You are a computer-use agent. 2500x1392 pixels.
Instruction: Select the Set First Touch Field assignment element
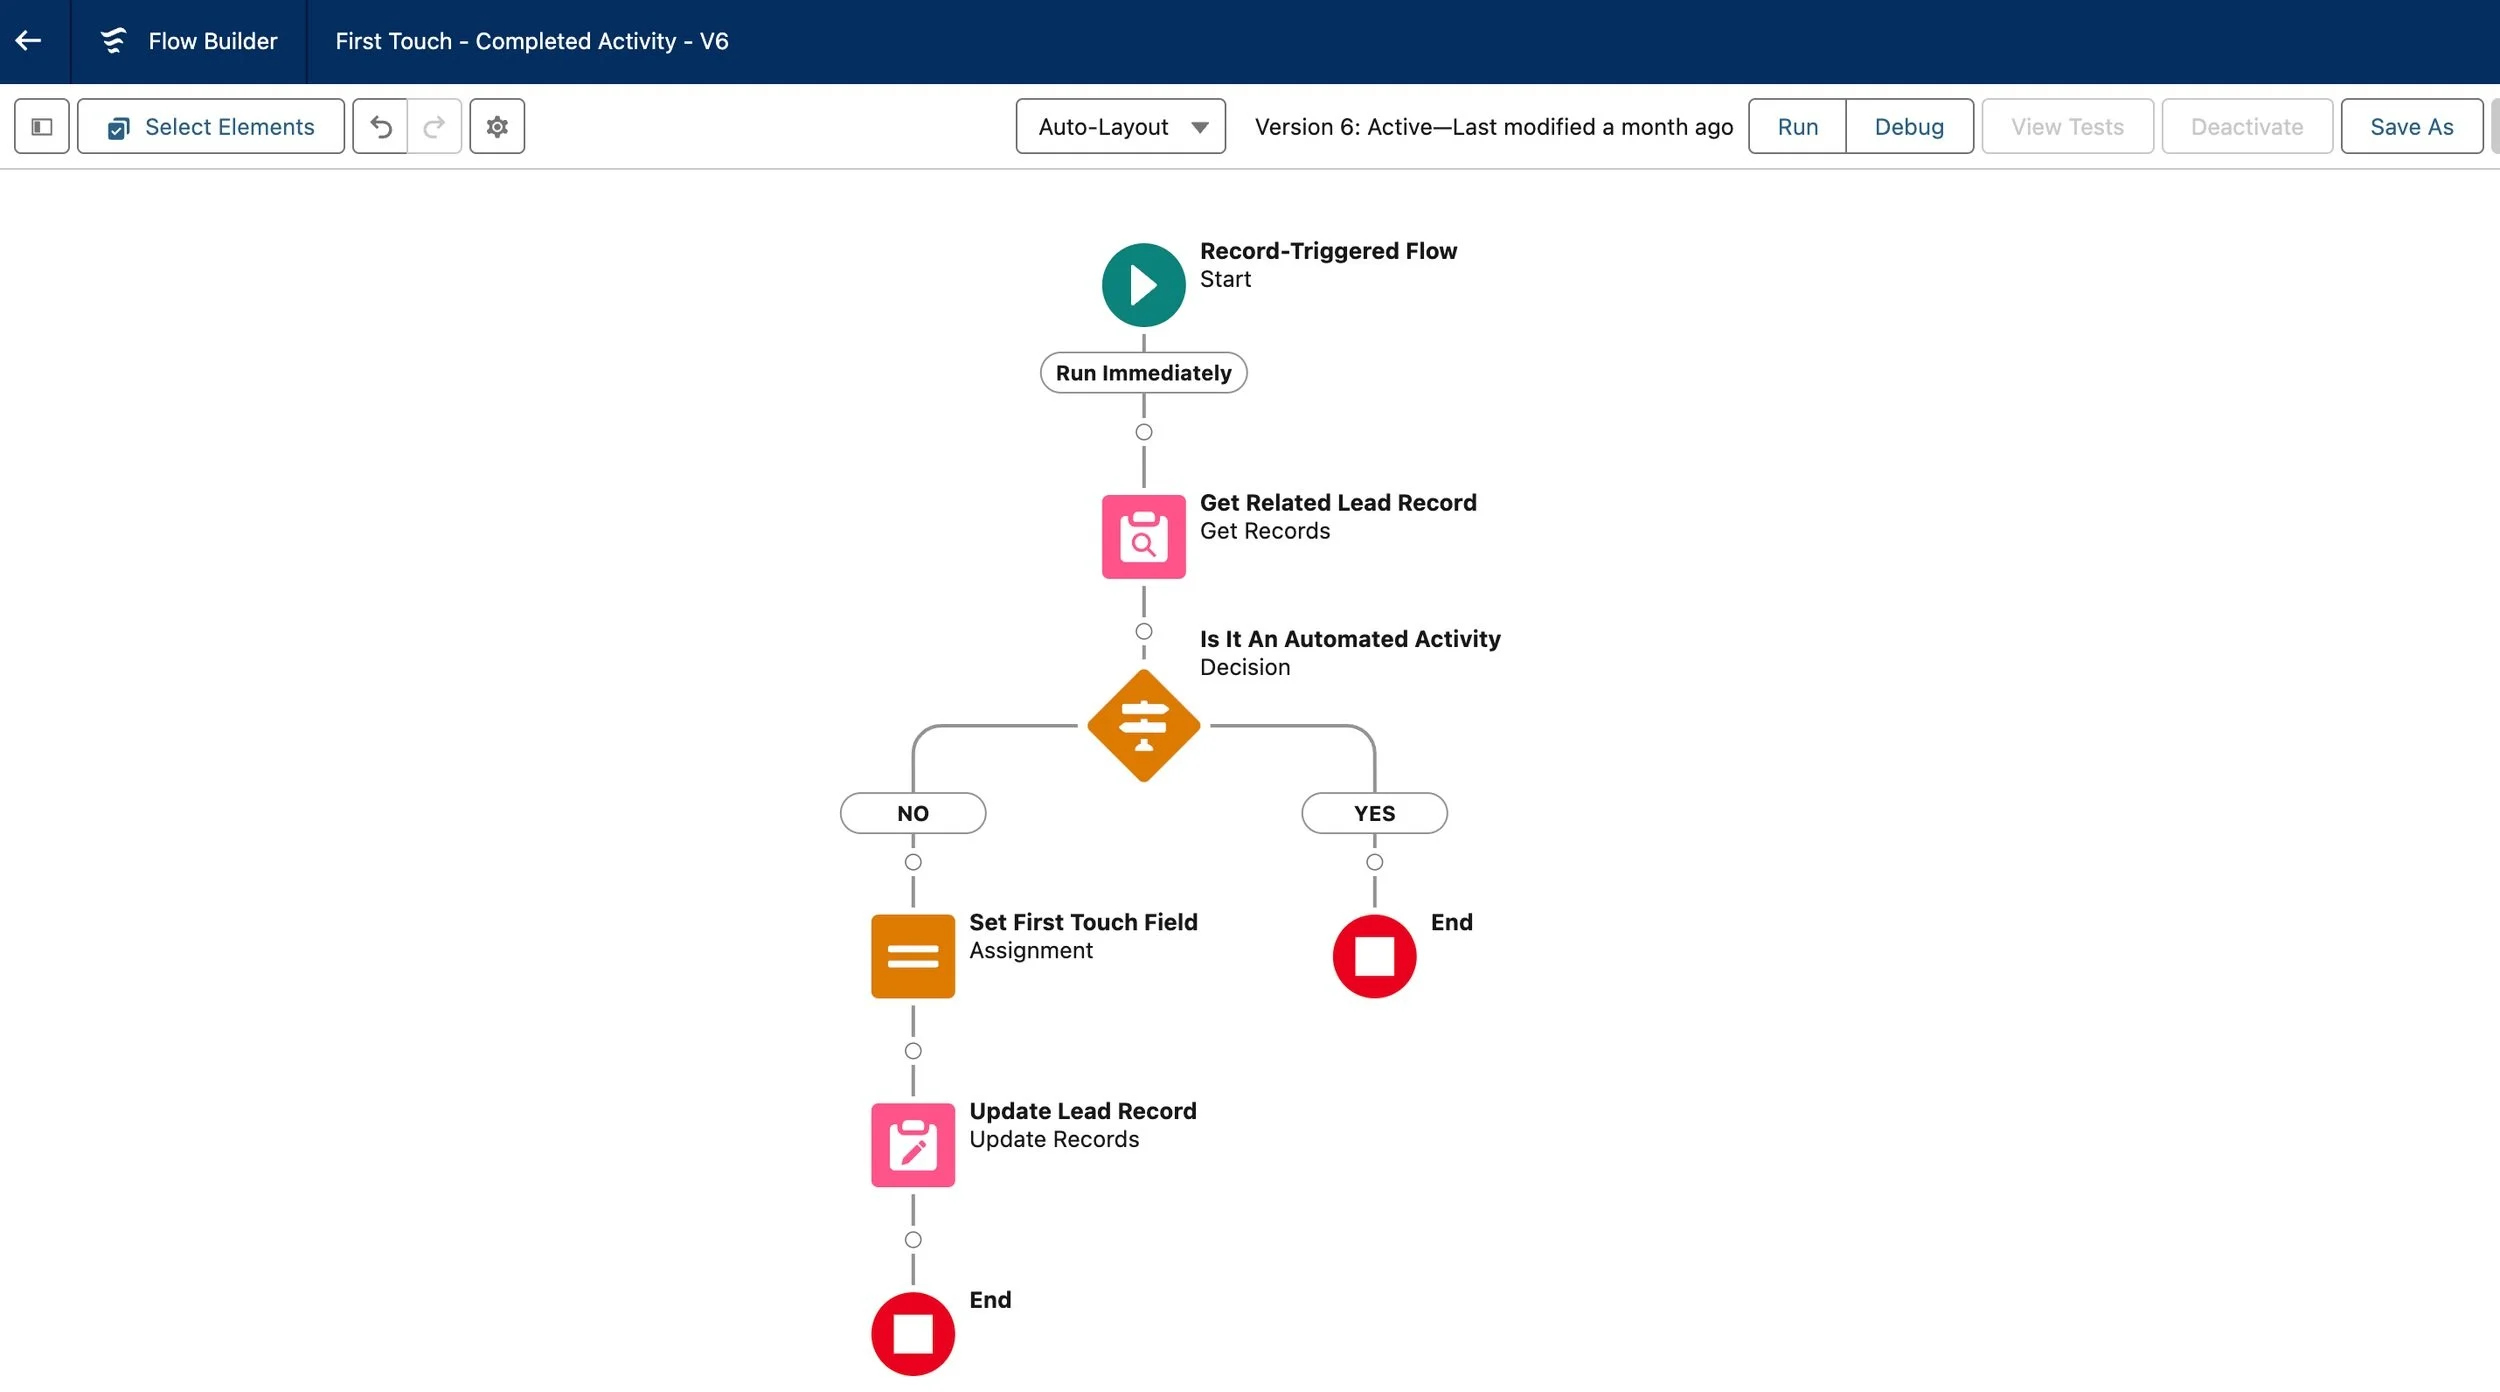tap(911, 955)
